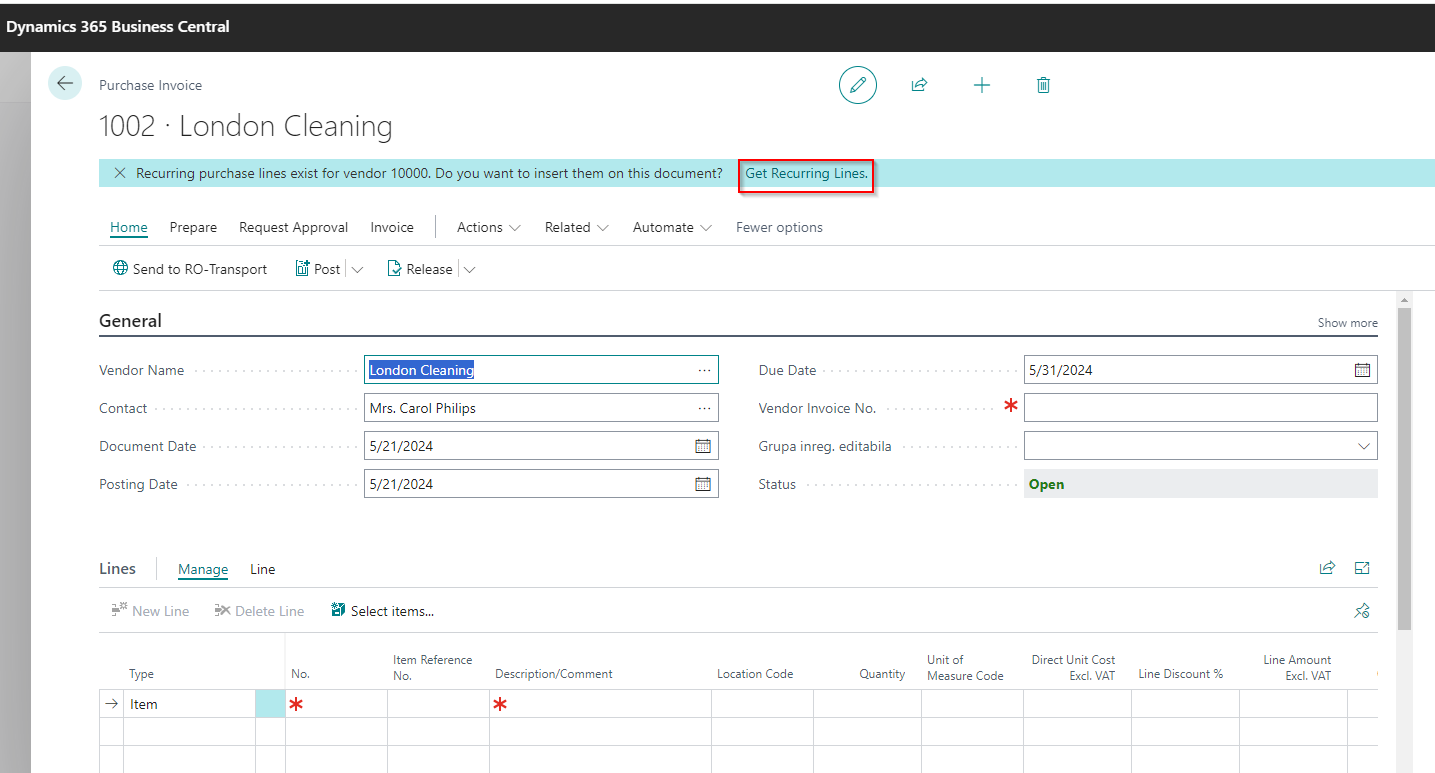Click Fewer options
1435x773 pixels.
click(x=779, y=227)
